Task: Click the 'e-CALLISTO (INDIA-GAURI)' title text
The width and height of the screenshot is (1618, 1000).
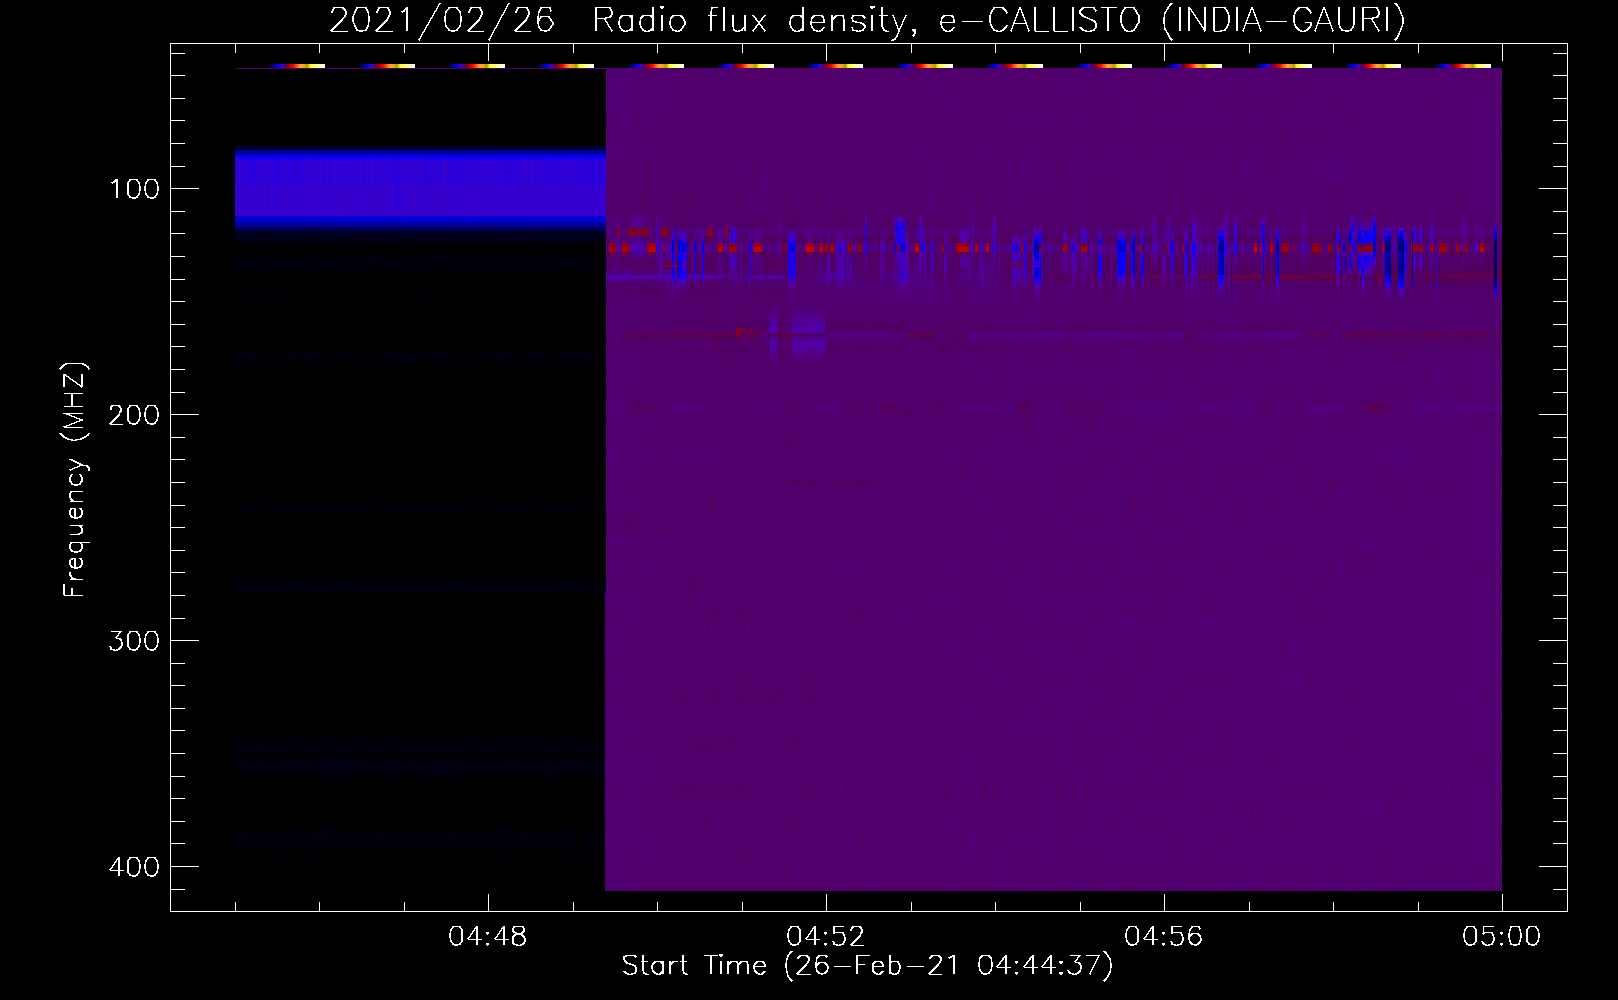Action: click(x=1172, y=21)
